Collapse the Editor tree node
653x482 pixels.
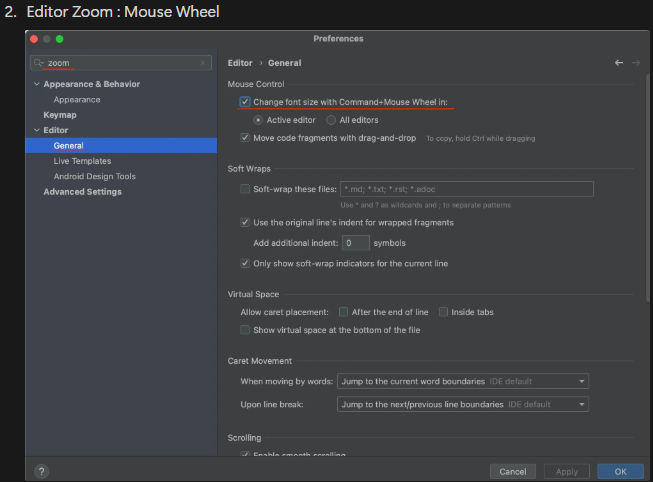(x=37, y=130)
